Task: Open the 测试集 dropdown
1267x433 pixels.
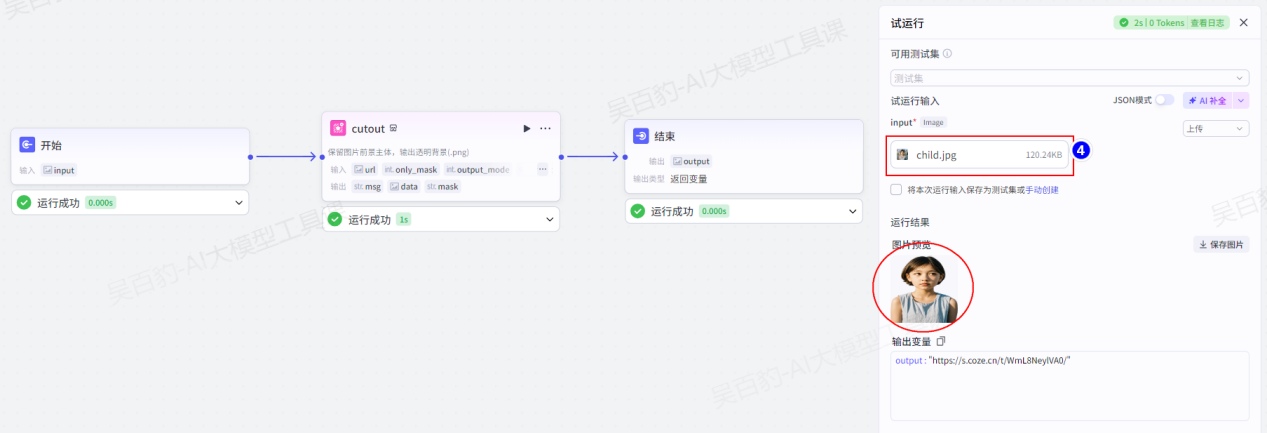Action: click(1069, 77)
